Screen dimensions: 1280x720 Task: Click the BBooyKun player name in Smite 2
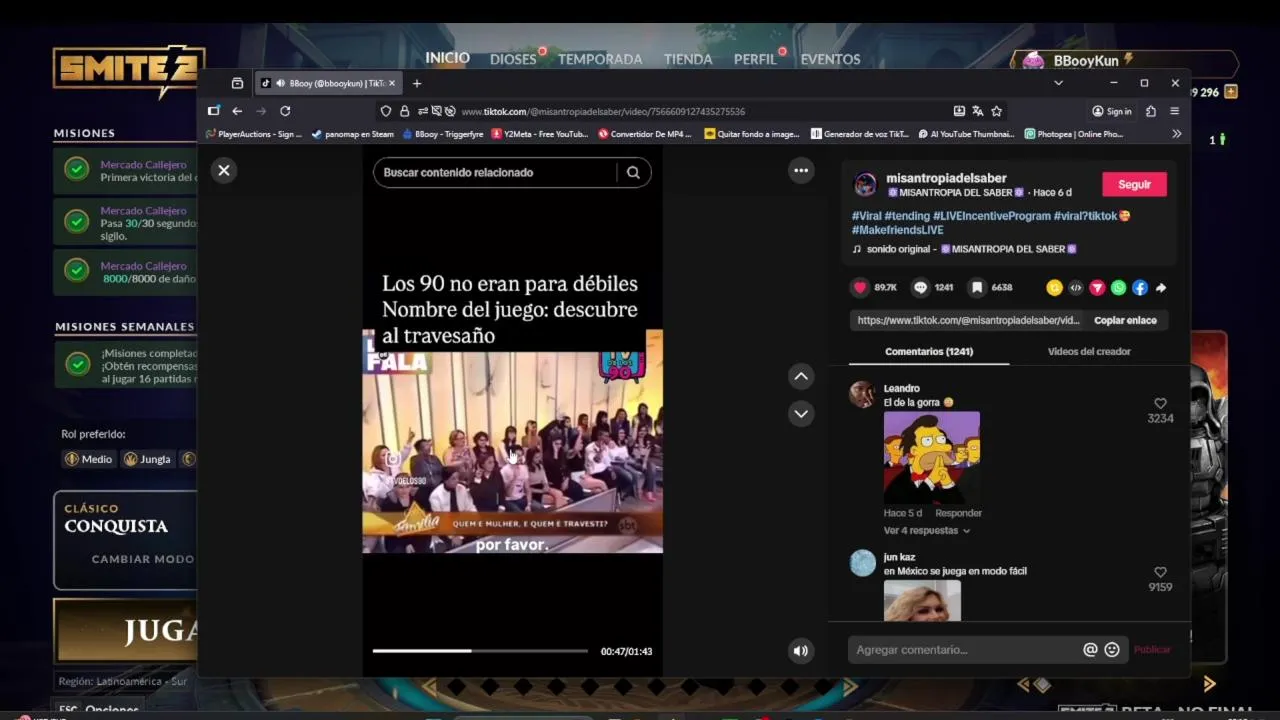coord(1086,61)
